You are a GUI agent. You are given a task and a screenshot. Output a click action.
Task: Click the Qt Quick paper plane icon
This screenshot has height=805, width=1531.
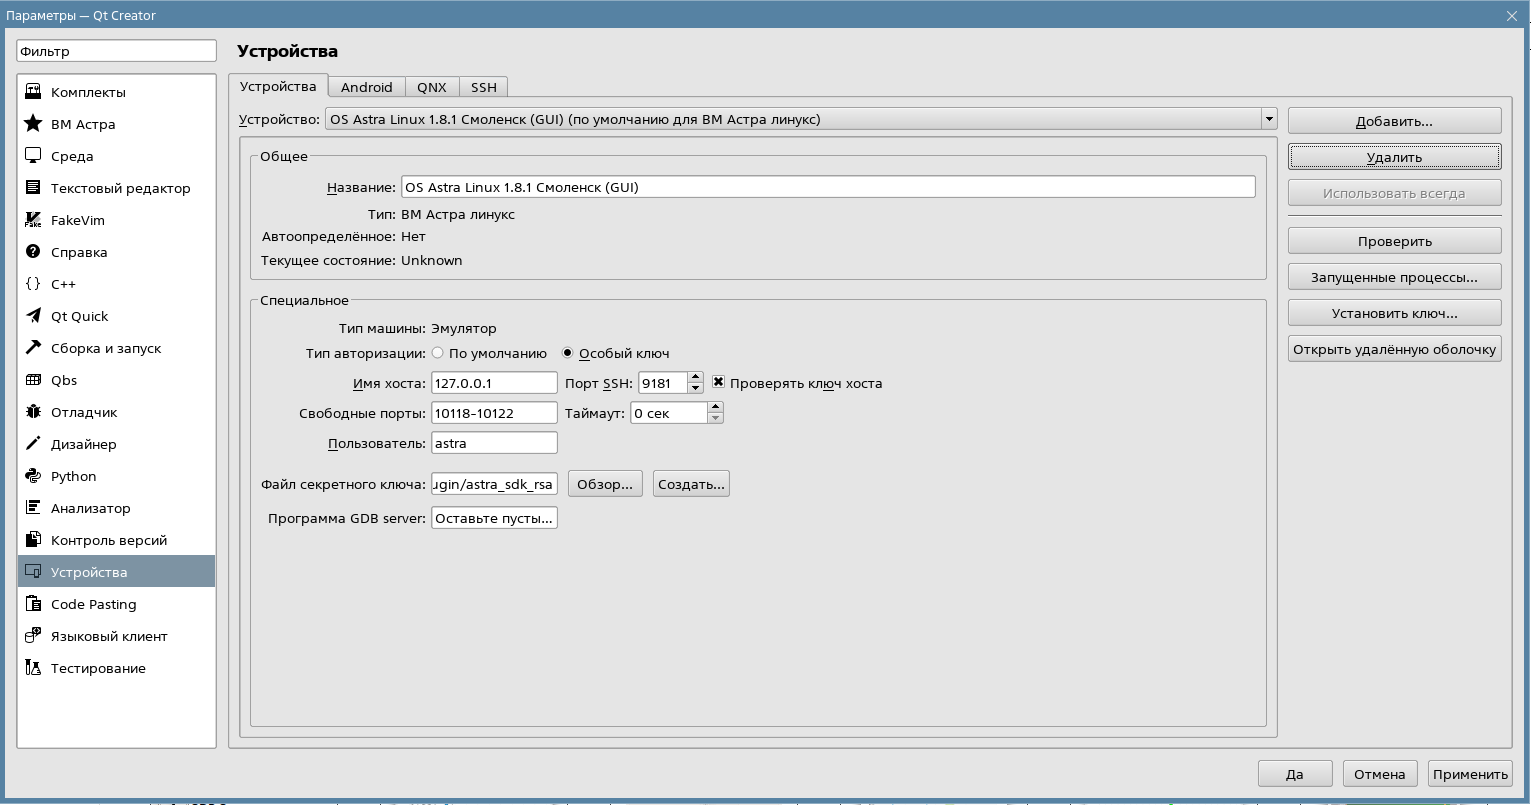tap(33, 316)
